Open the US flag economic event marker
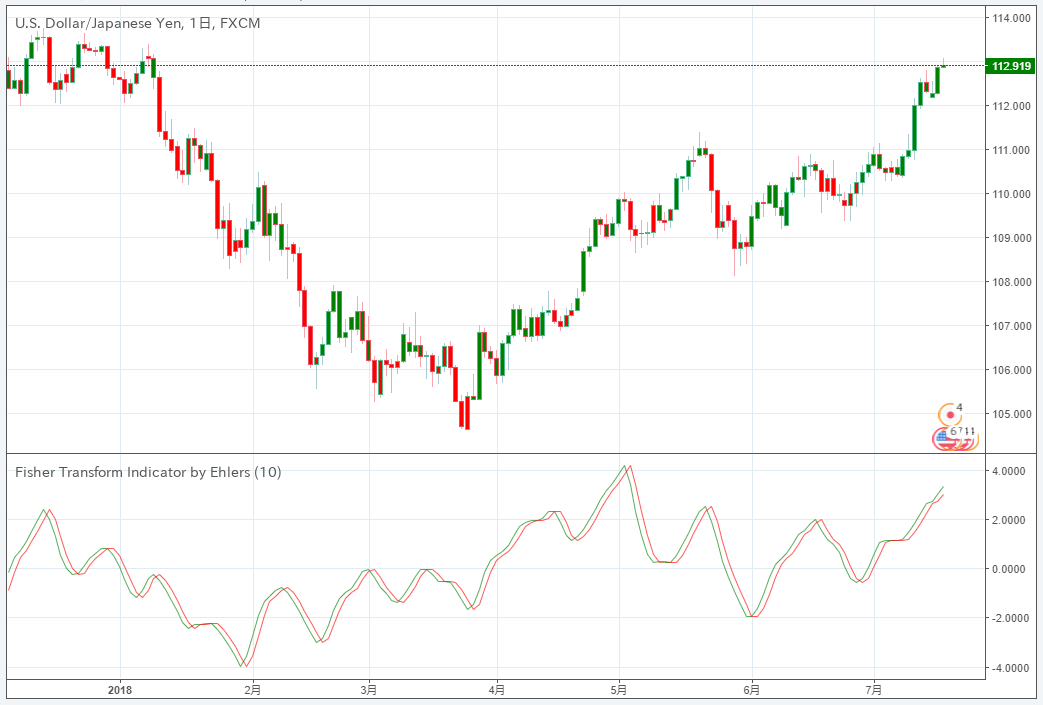 pyautogui.click(x=942, y=438)
